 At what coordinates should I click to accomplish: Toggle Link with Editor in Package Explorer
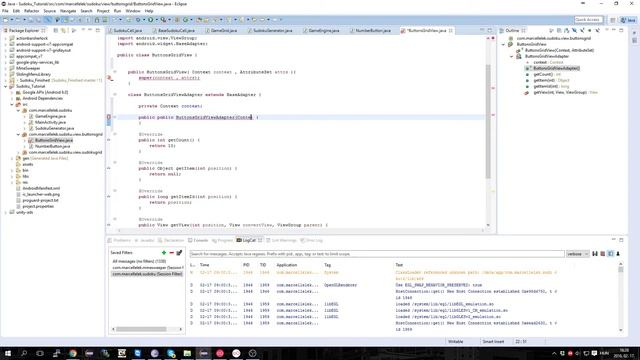(64, 31)
